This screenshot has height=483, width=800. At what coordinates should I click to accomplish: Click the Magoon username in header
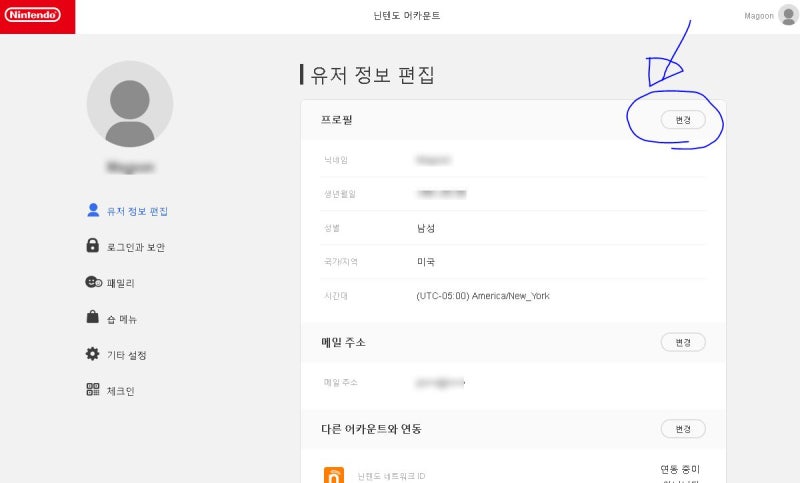(x=759, y=16)
